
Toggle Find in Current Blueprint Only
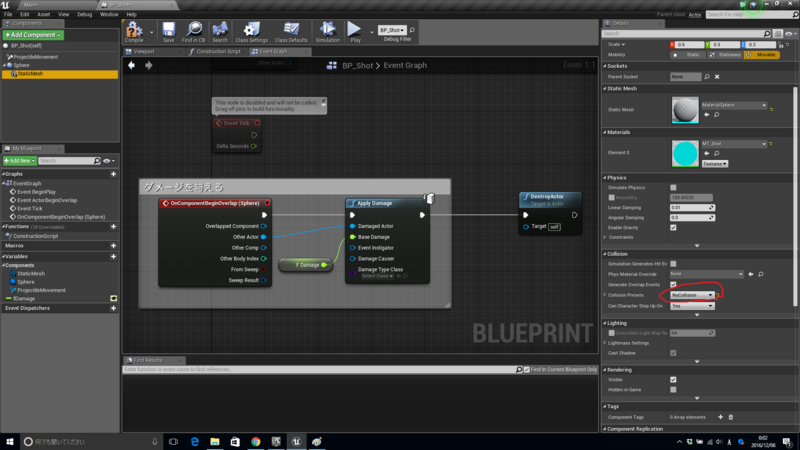[x=527, y=369]
